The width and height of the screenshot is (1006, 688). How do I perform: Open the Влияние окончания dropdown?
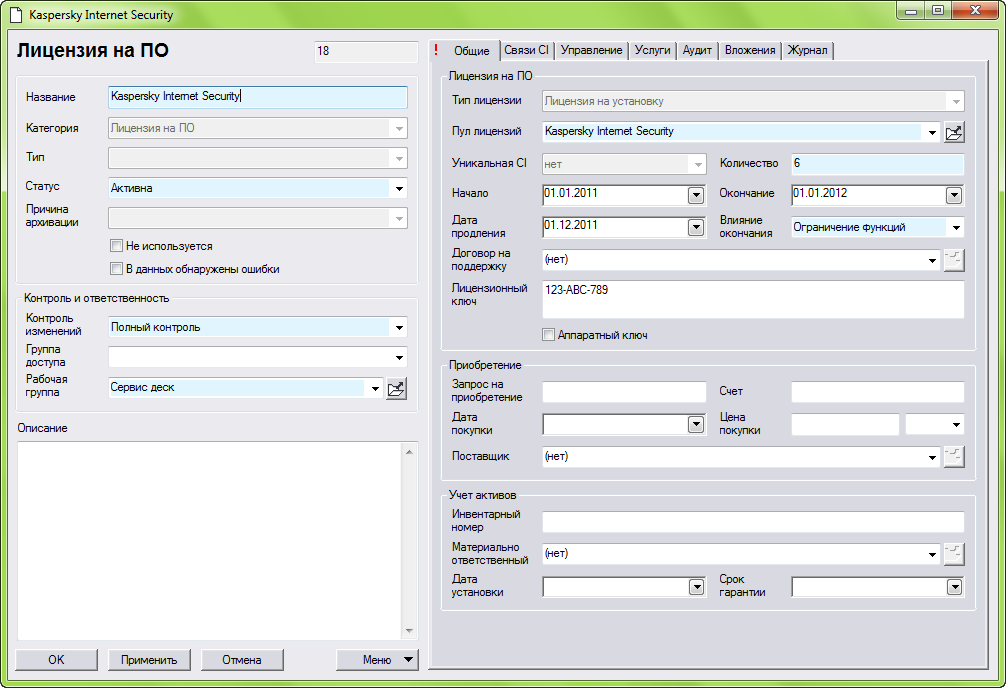coord(956,227)
